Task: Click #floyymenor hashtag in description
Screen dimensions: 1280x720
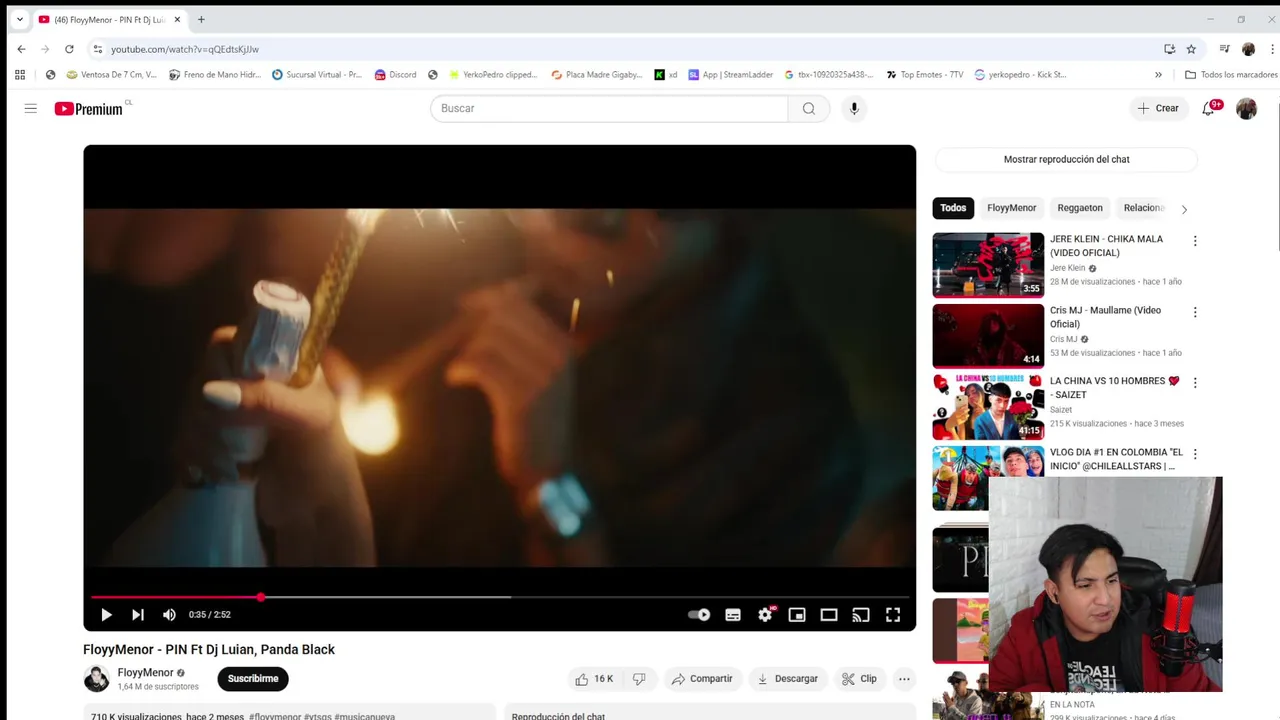Action: coord(275,716)
